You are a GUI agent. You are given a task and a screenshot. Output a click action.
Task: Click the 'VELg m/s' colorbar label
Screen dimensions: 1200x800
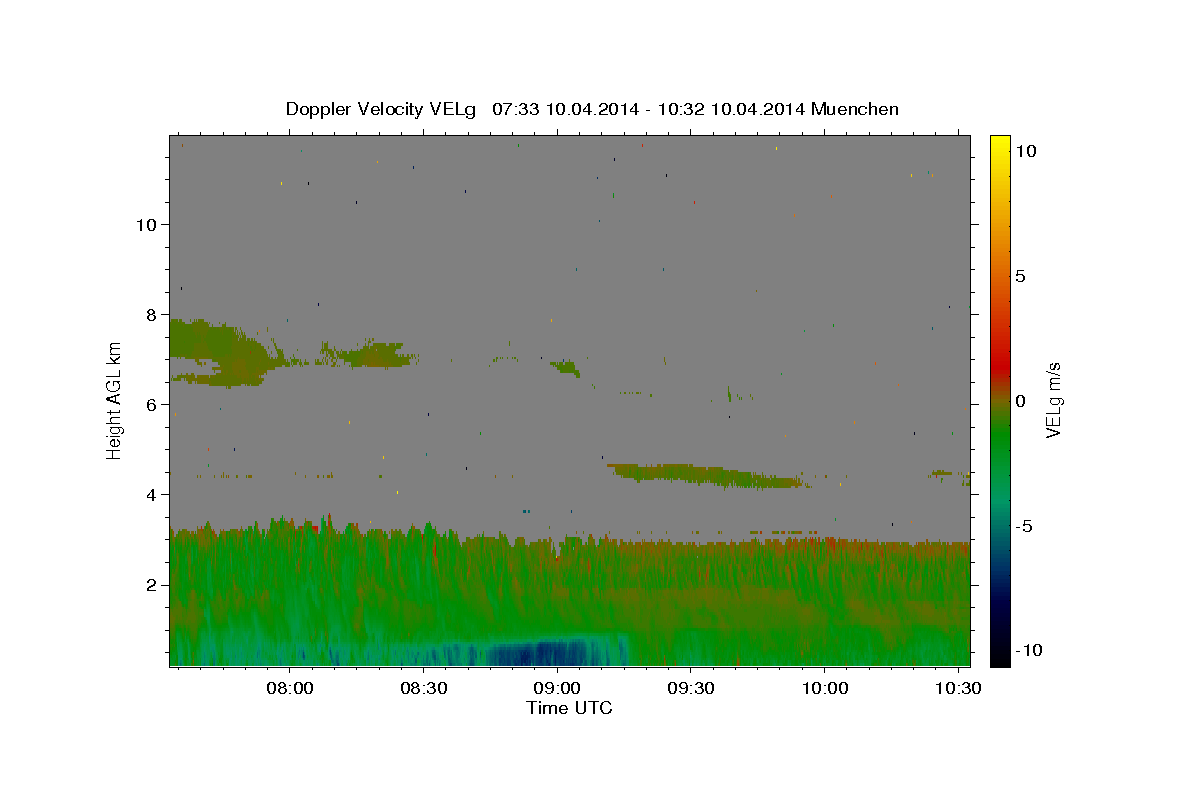(x=1053, y=400)
